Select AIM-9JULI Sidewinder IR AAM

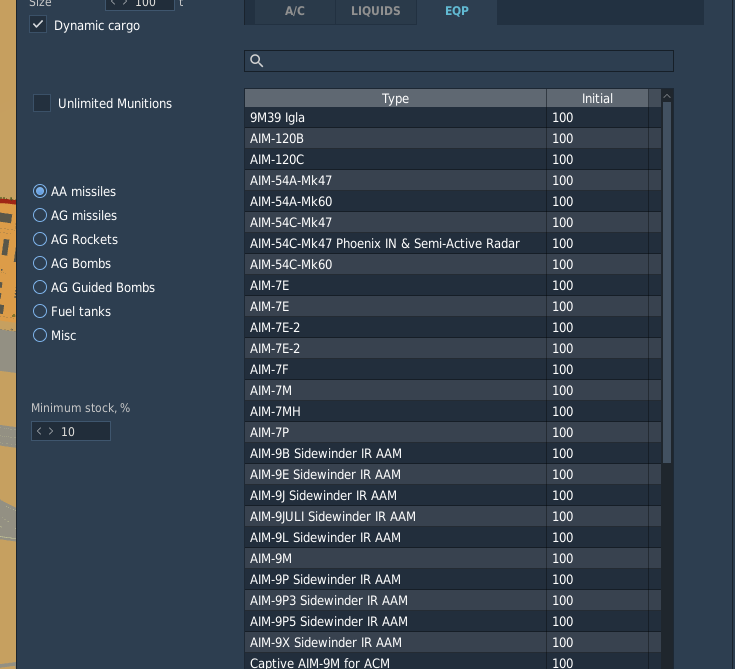(x=453, y=517)
